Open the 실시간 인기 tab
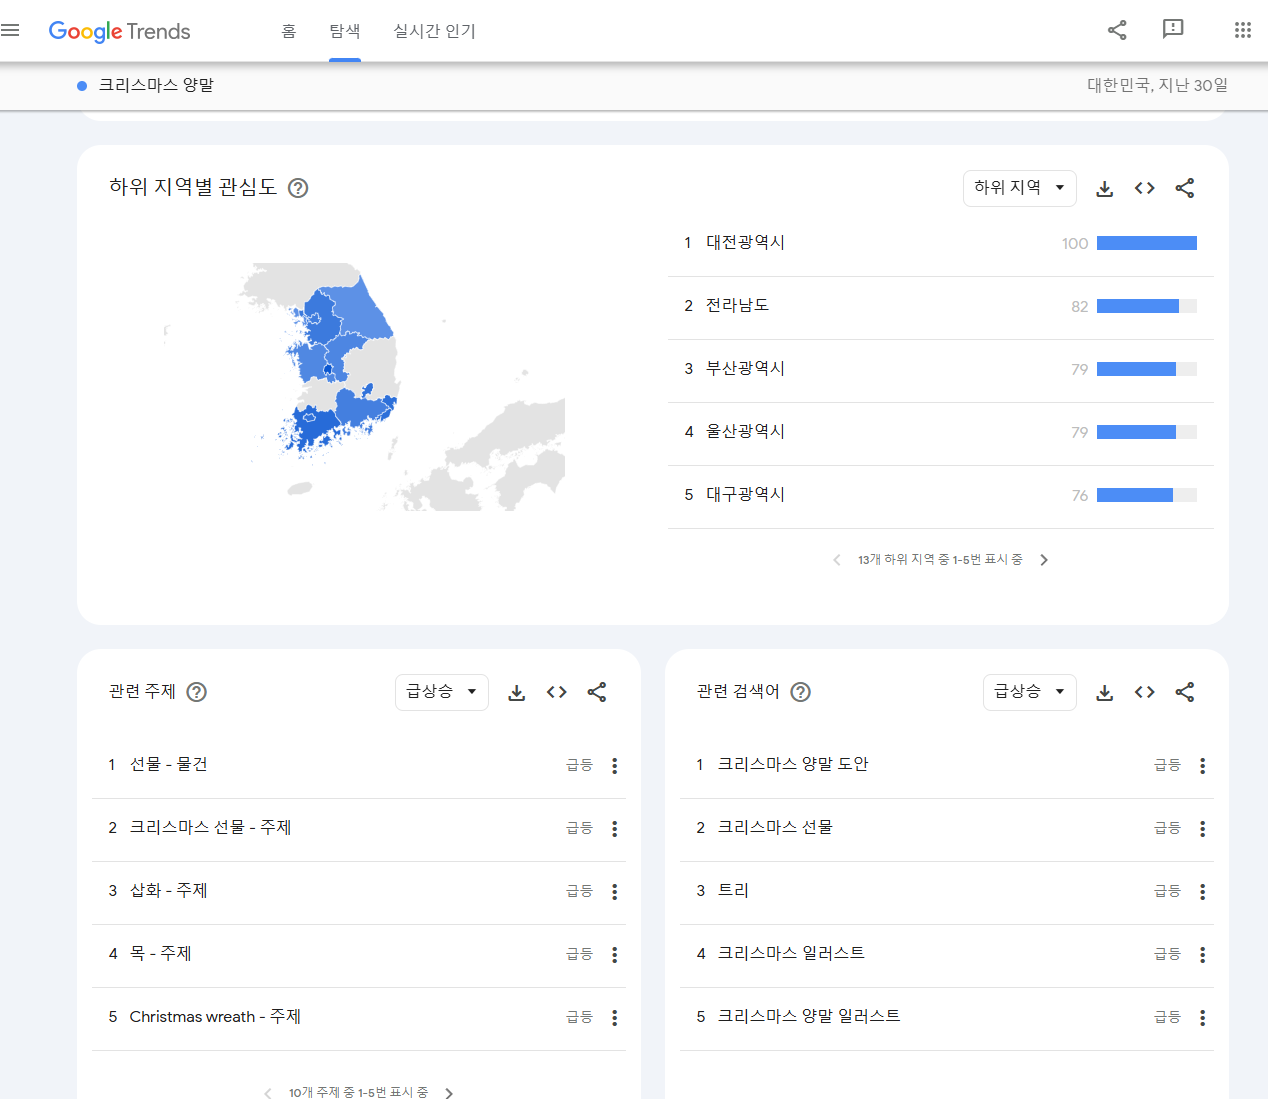The image size is (1268, 1099). 434,31
